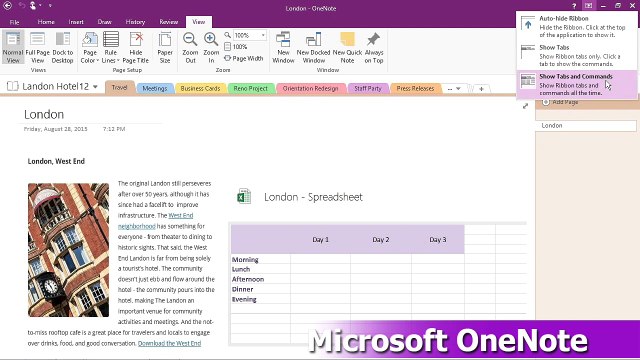Image resolution: width=640 pixels, height=360 pixels.
Task: Open the Page Color menu
Action: click(x=90, y=48)
